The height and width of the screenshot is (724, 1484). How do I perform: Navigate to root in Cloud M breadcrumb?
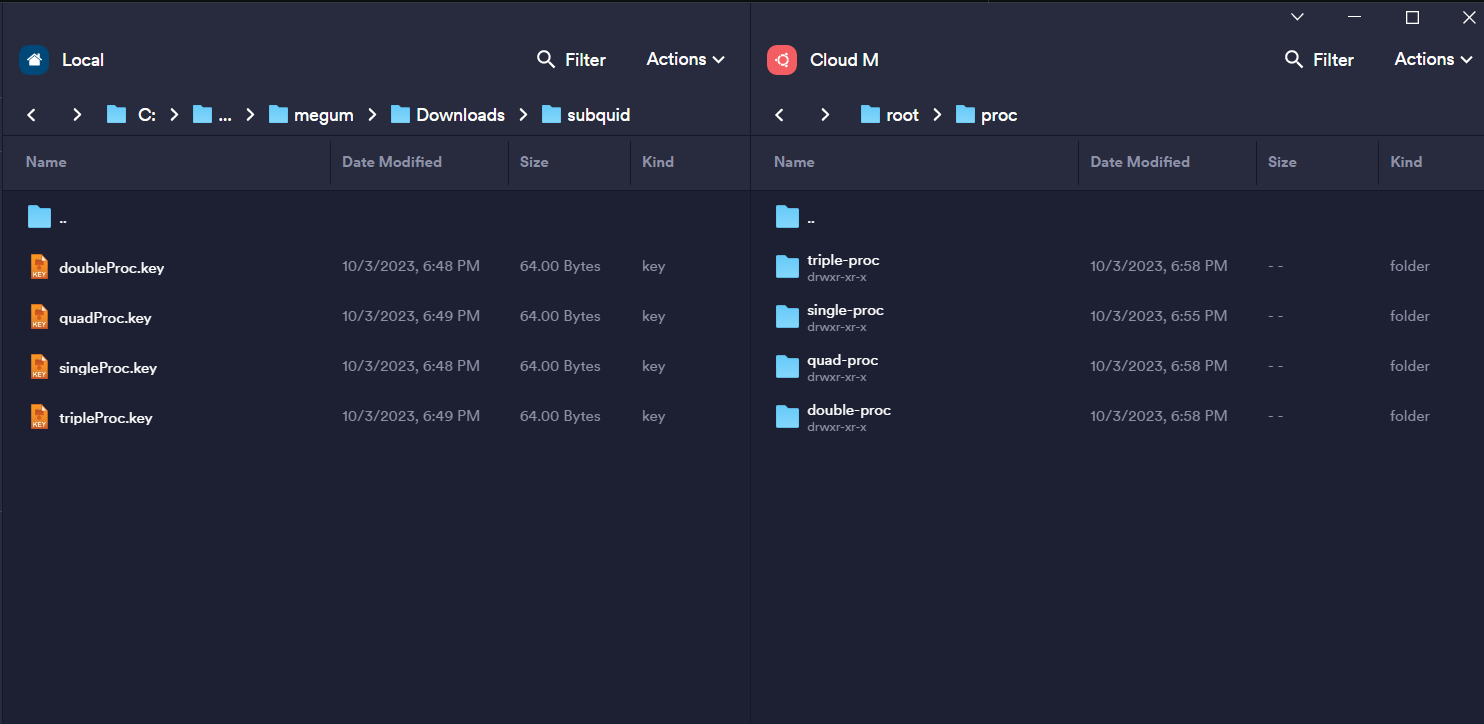[x=901, y=115]
